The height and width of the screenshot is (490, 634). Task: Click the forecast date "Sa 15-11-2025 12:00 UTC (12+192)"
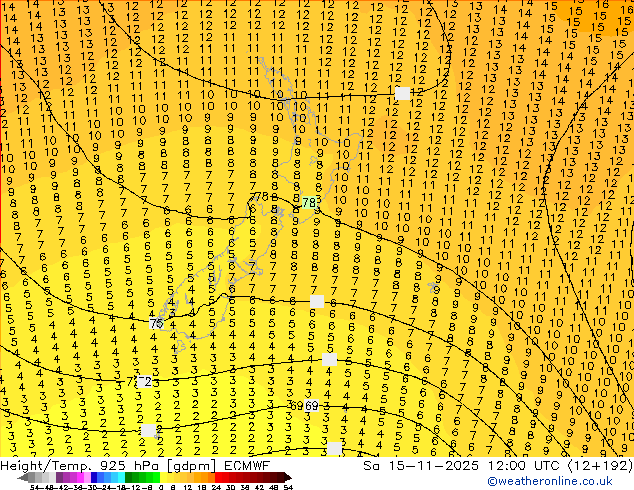coord(498,465)
